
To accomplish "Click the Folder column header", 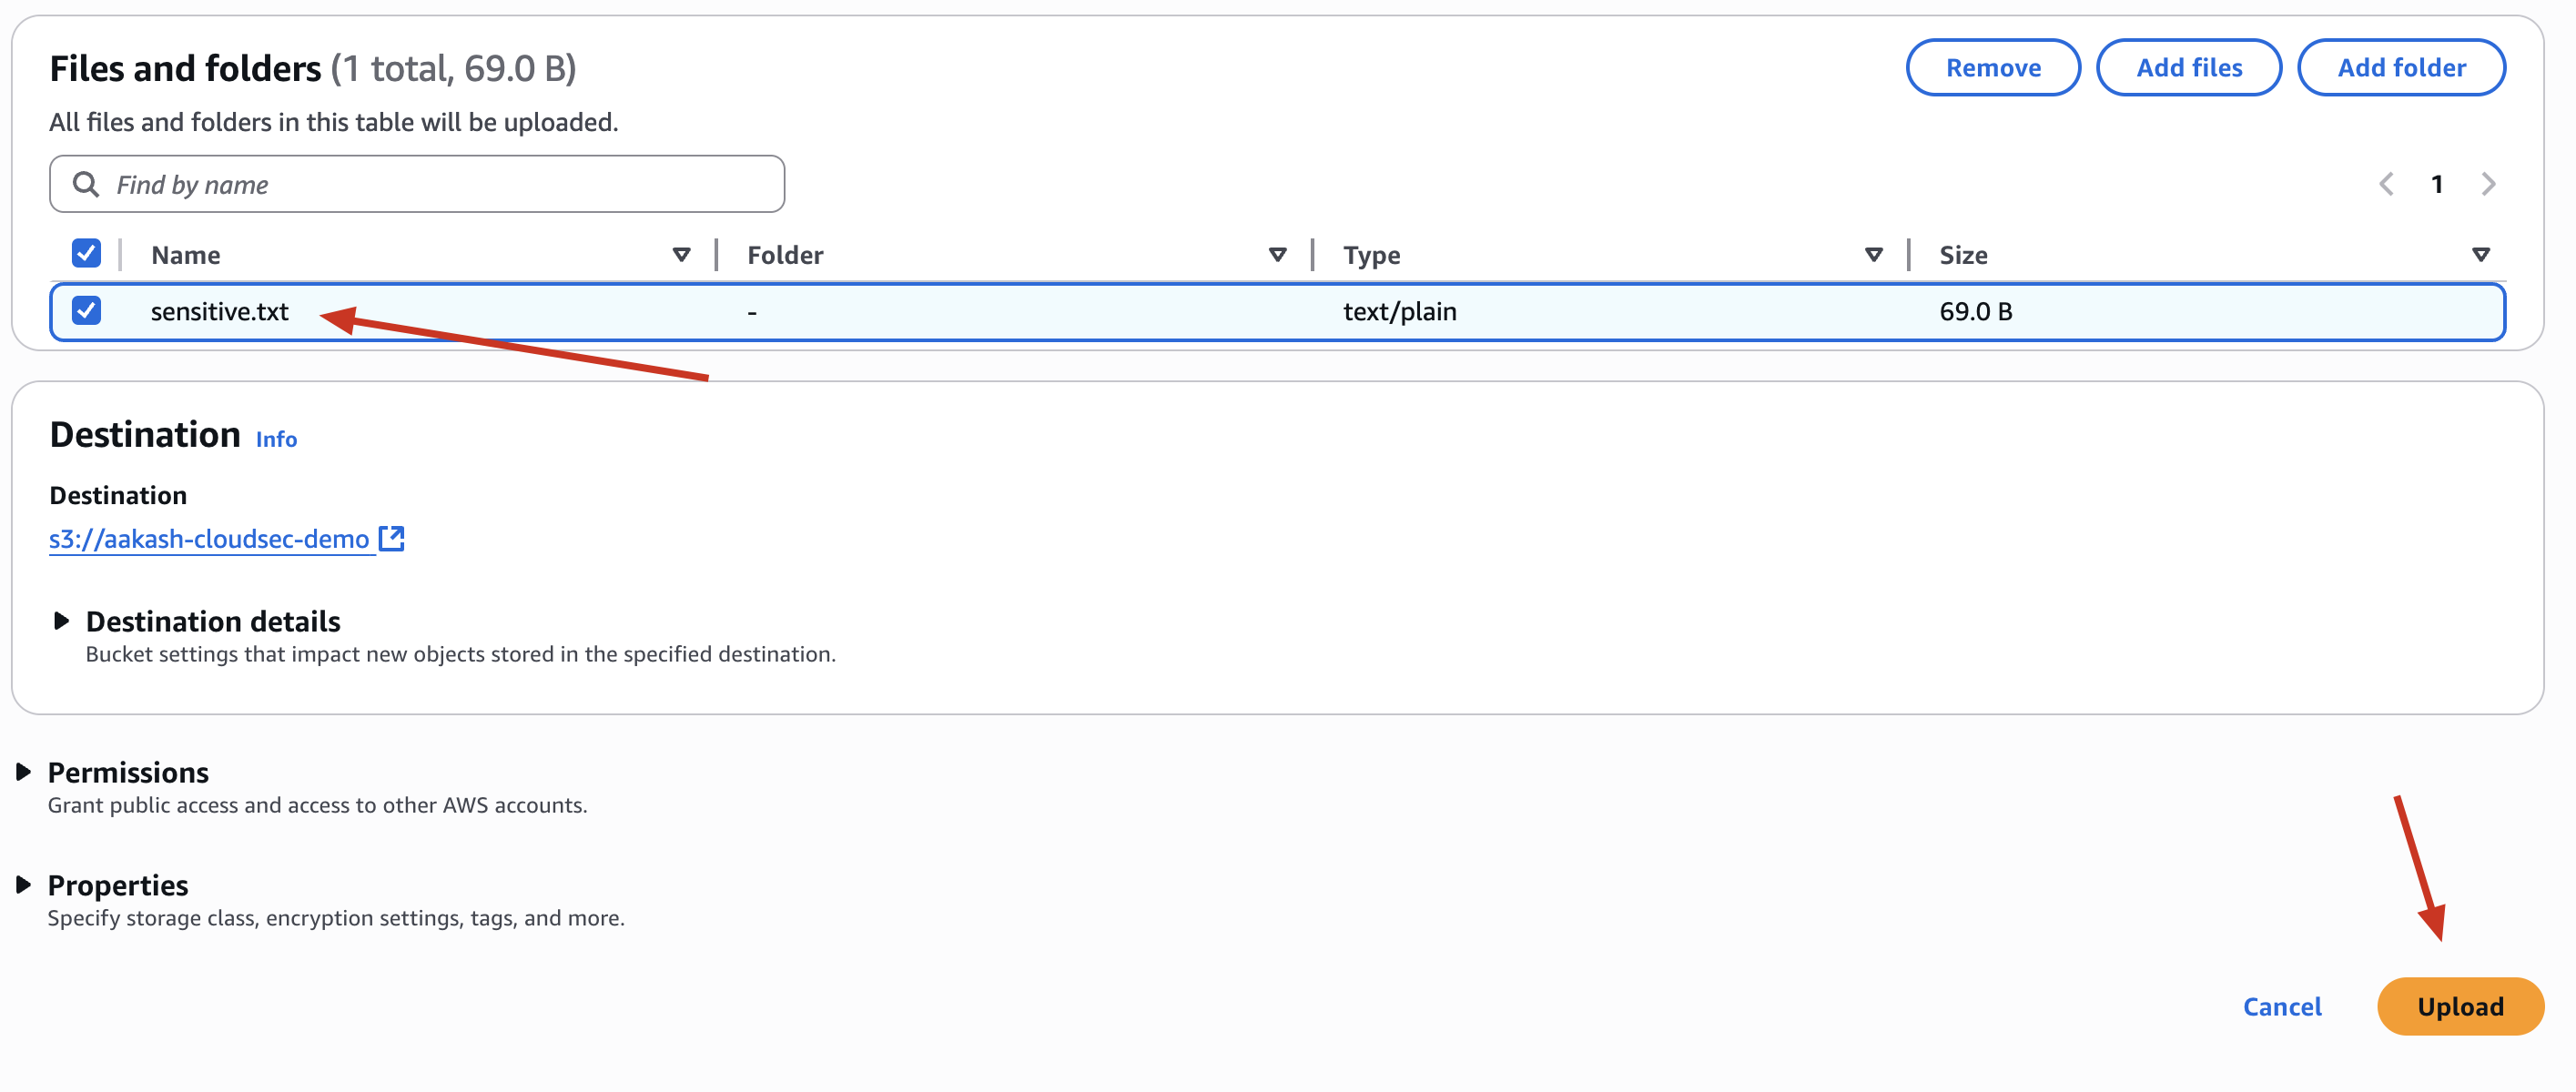I will coord(785,255).
